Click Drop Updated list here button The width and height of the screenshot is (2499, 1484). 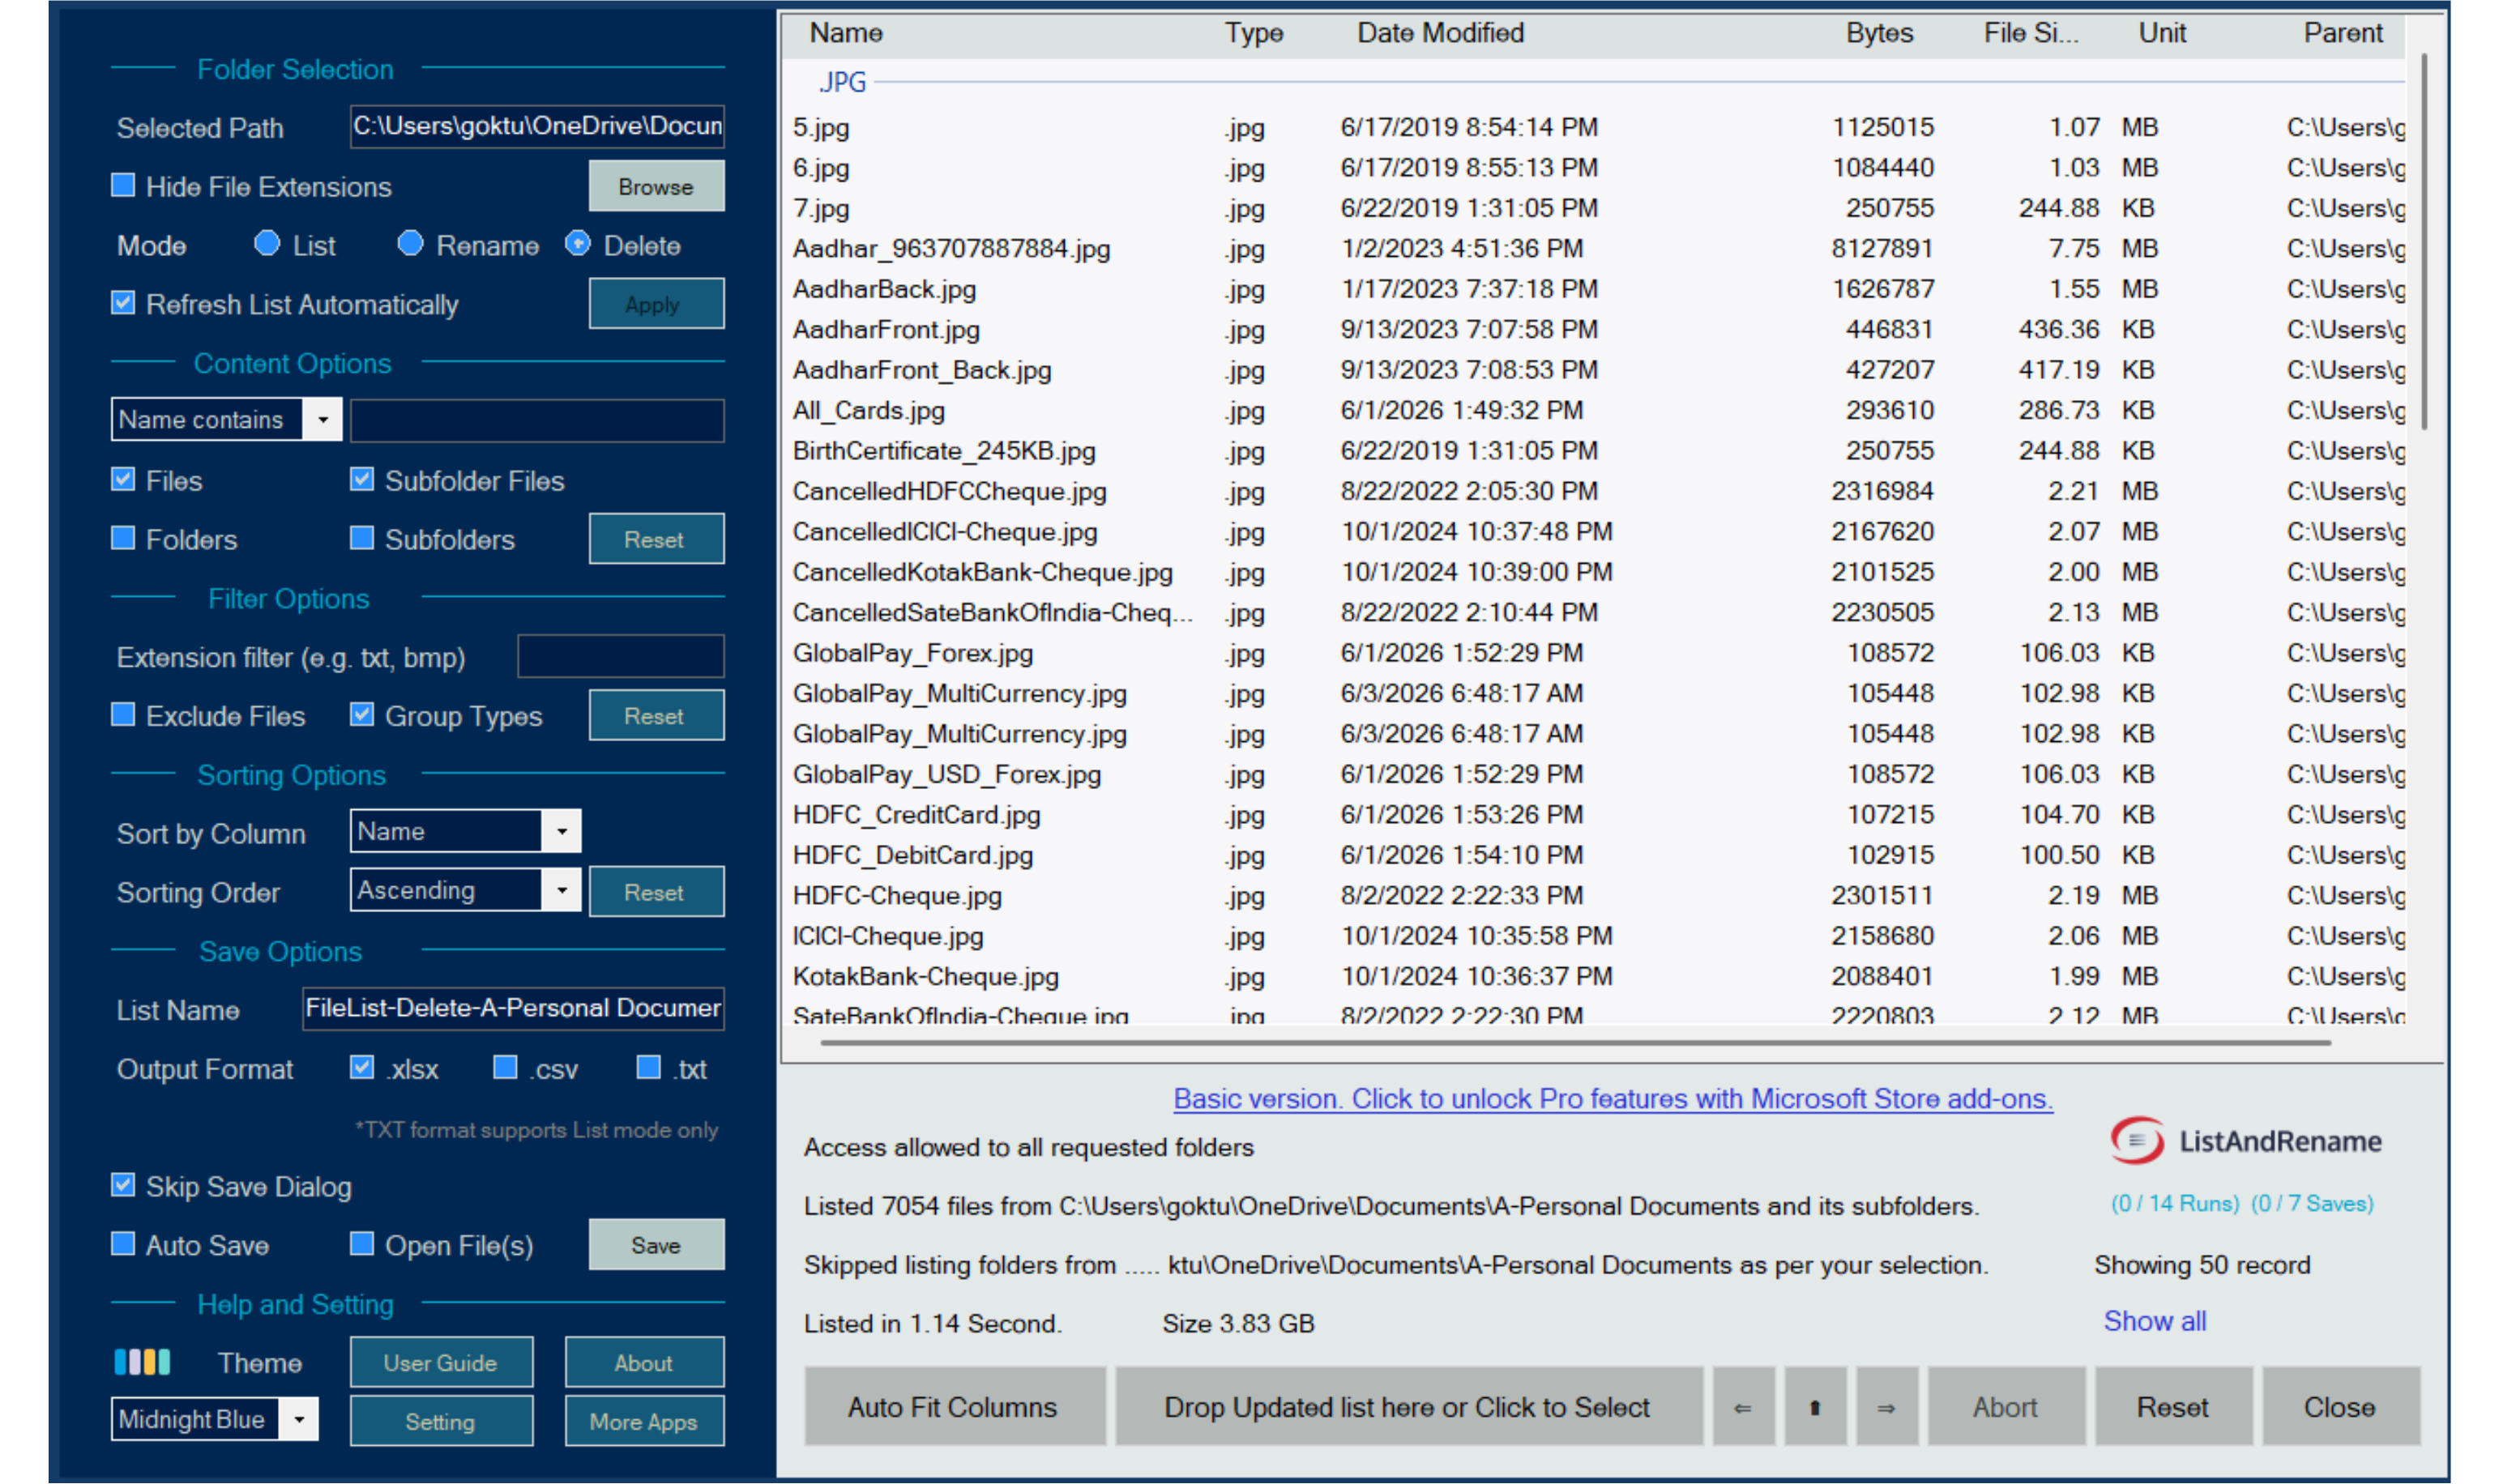[1408, 1407]
